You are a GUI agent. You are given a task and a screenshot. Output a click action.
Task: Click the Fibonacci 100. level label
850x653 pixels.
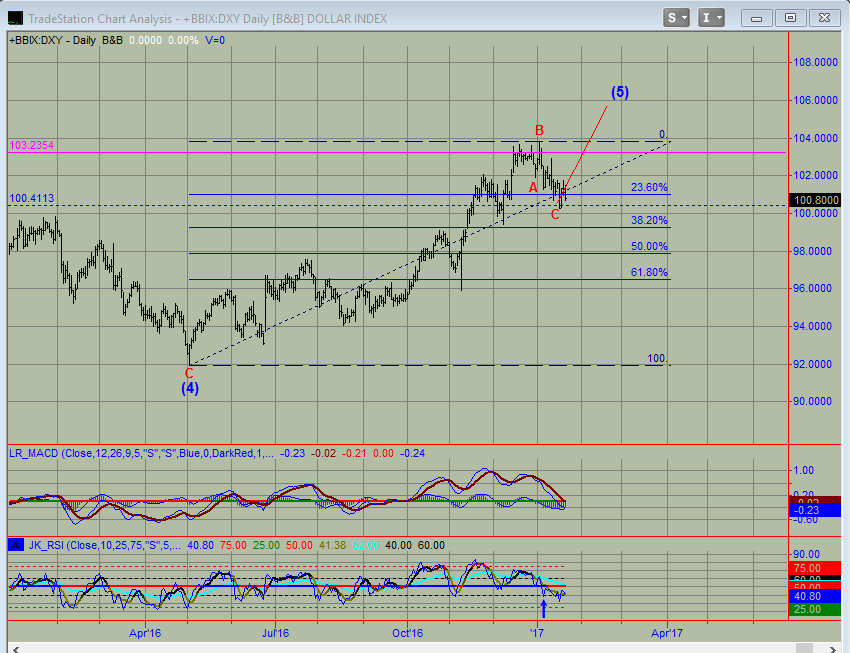point(658,358)
